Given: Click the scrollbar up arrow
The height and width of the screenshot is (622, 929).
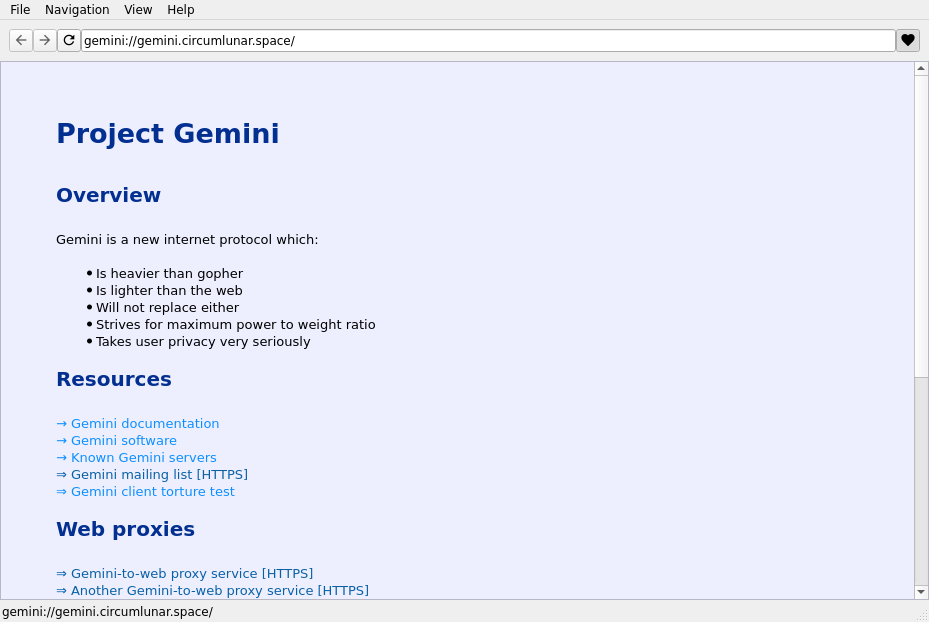Looking at the screenshot, I should pyautogui.click(x=921, y=69).
